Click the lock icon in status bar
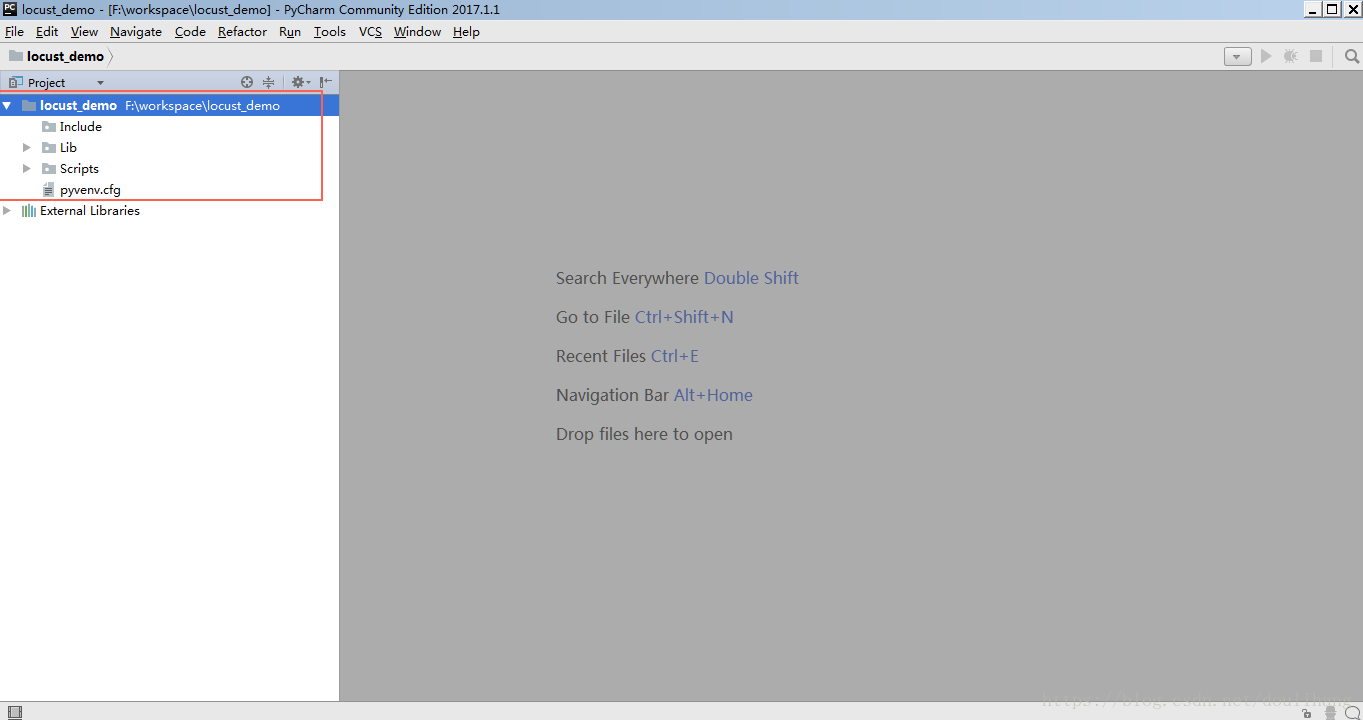This screenshot has height=720, width=1363. tap(1307, 713)
